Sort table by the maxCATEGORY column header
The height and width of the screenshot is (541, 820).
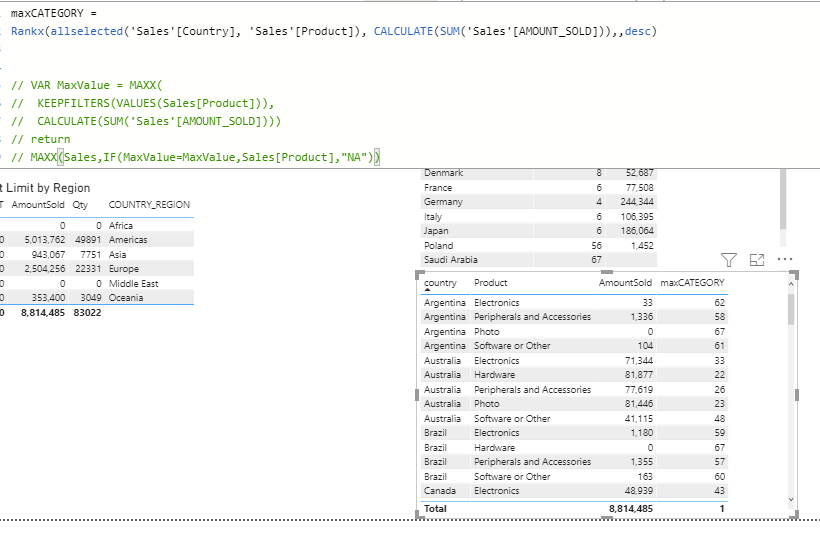click(692, 283)
